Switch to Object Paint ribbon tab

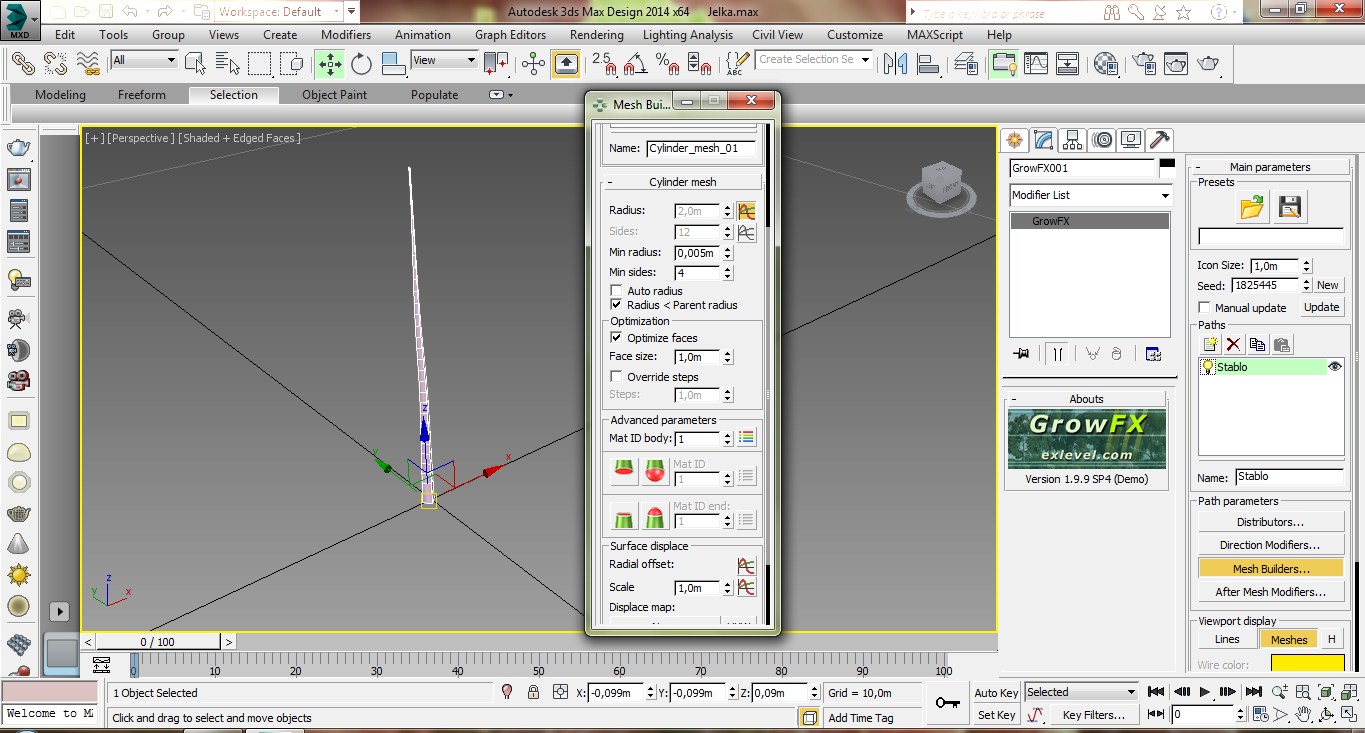pos(335,95)
